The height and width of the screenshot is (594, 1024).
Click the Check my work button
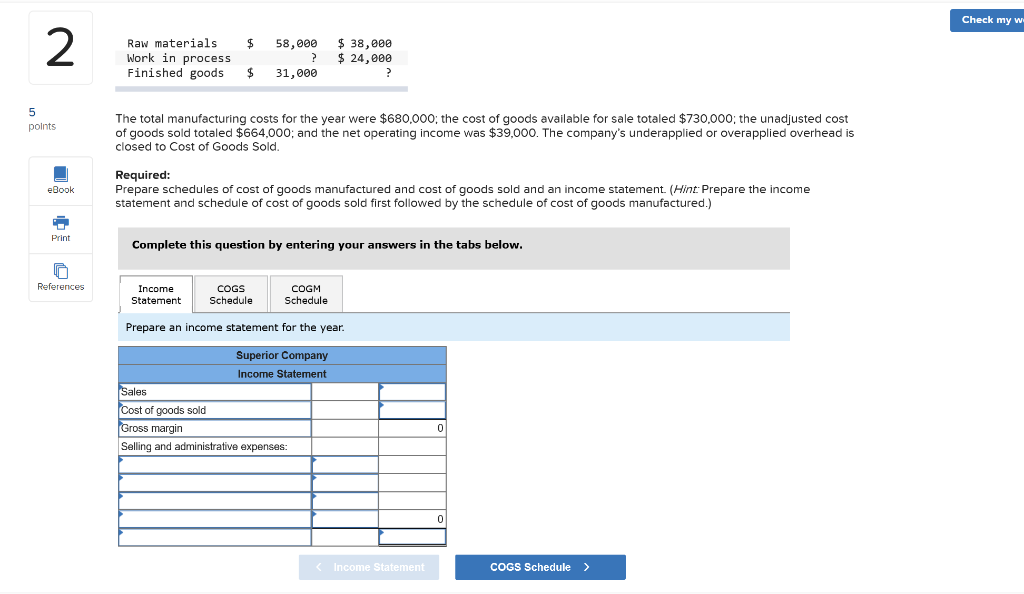pyautogui.click(x=987, y=20)
